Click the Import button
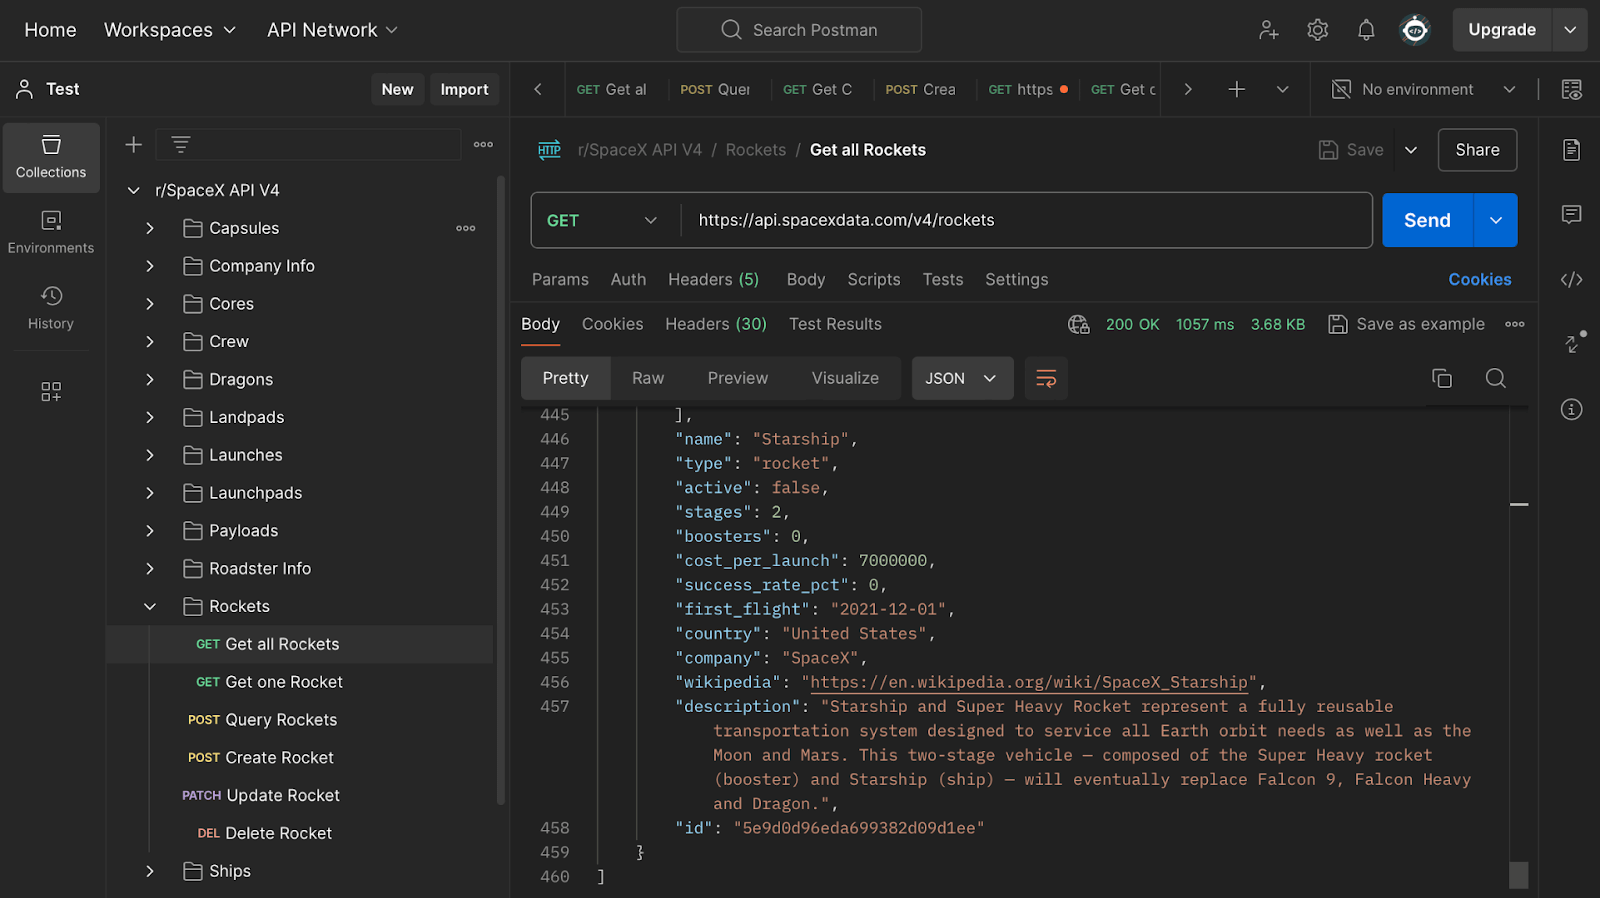 [464, 89]
